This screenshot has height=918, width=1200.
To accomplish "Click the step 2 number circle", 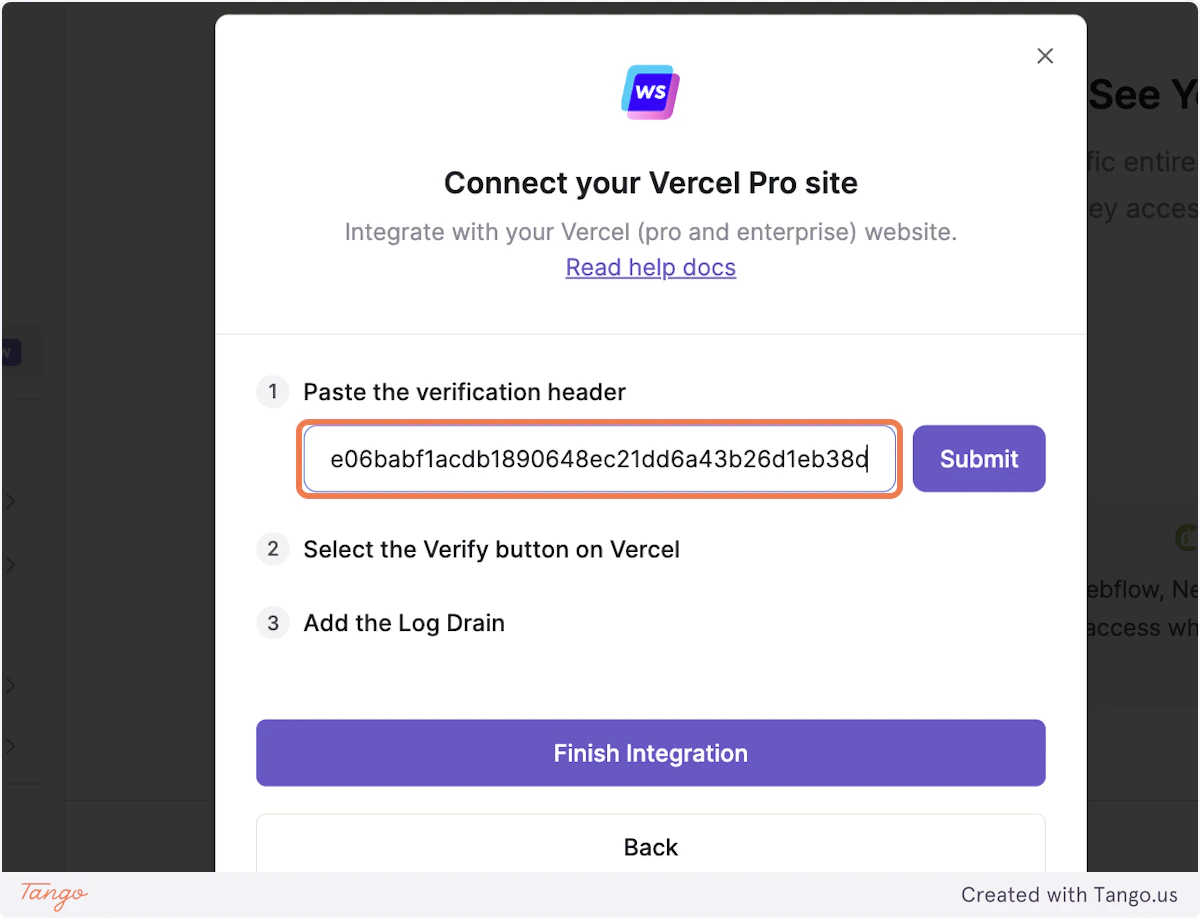I will [272, 549].
